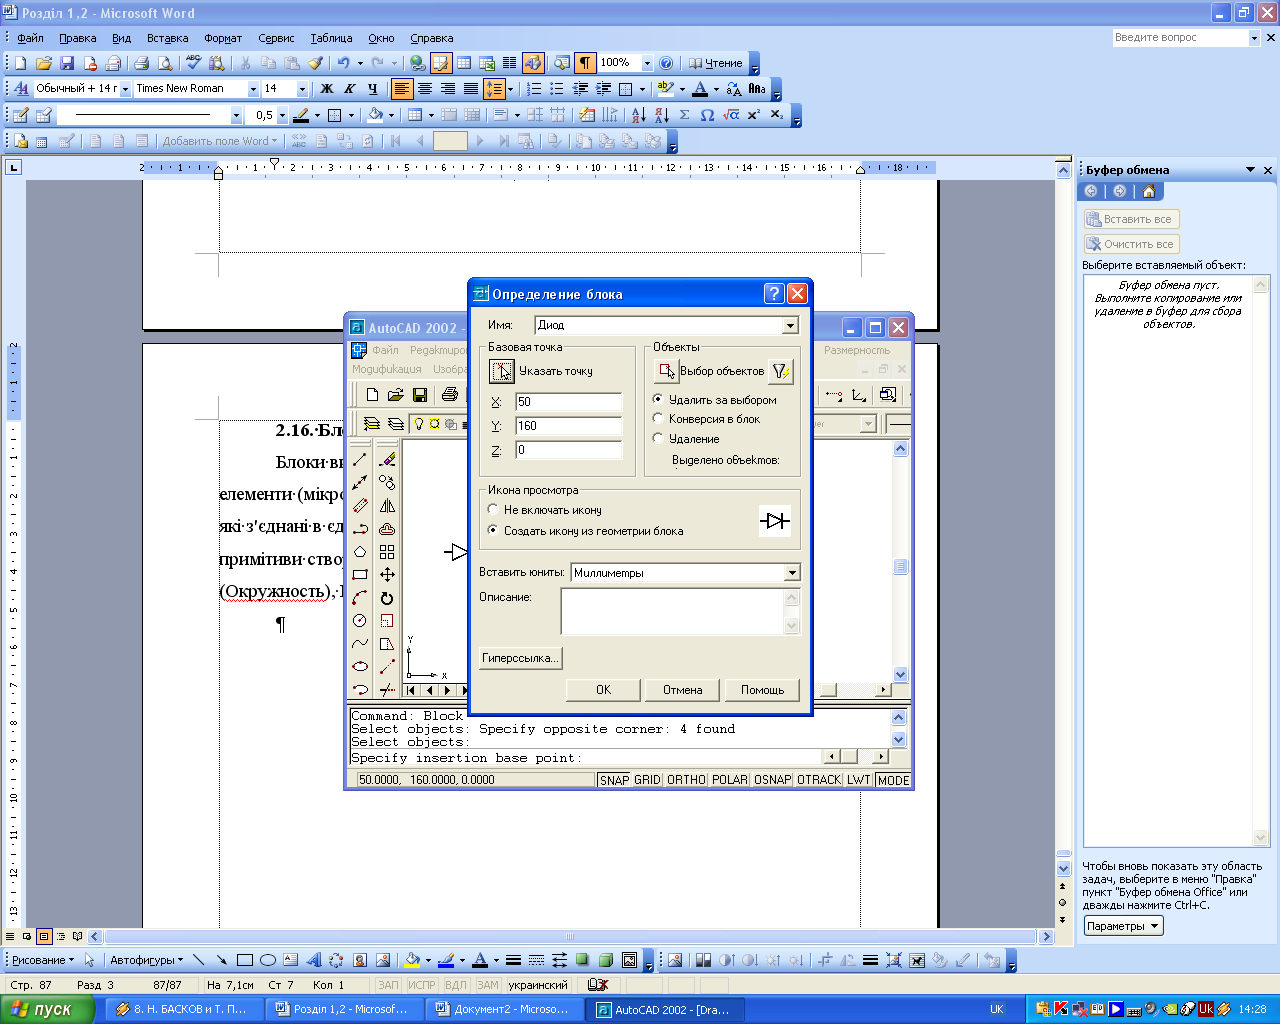Click OK in block definition dialog
The width and height of the screenshot is (1280, 1024).
(x=603, y=690)
